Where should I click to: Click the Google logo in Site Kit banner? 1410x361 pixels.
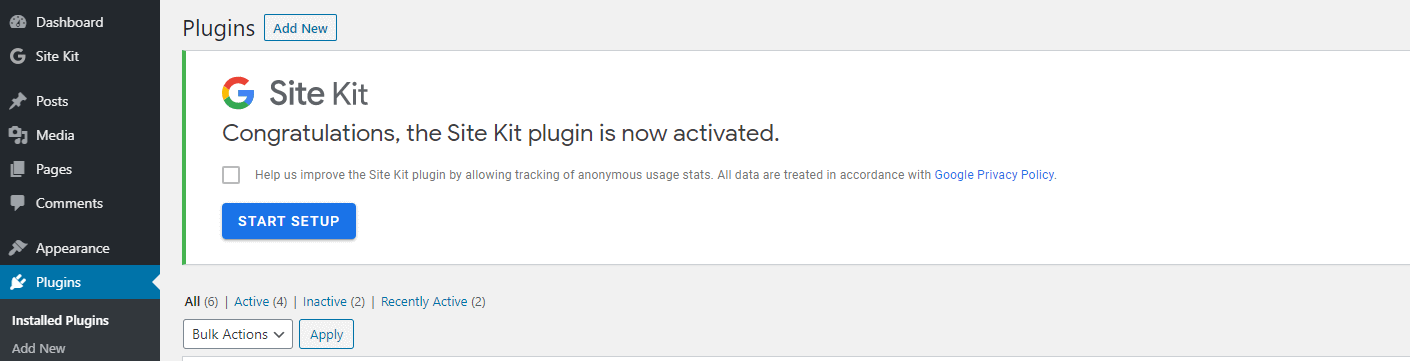(238, 93)
